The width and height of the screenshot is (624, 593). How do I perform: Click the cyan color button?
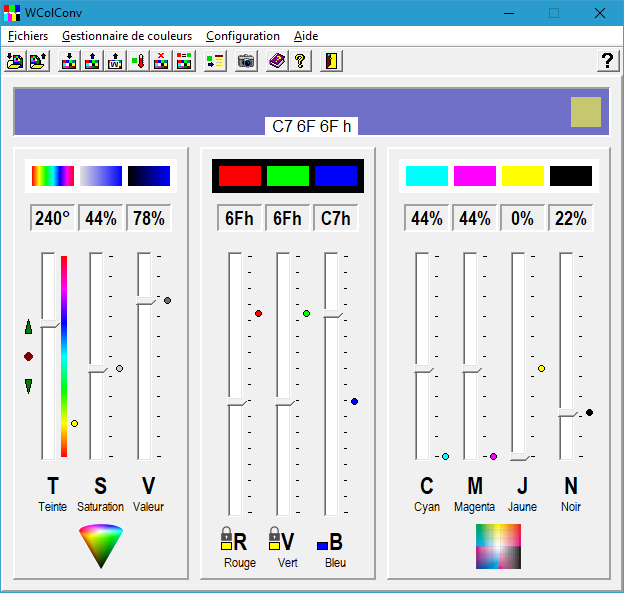(x=427, y=176)
